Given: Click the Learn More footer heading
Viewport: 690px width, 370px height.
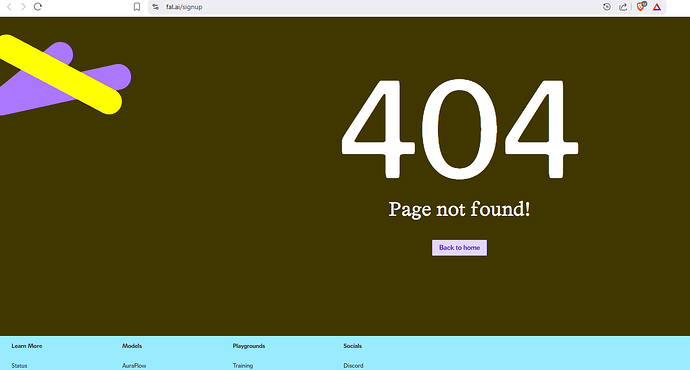Looking at the screenshot, I should pos(27,346).
